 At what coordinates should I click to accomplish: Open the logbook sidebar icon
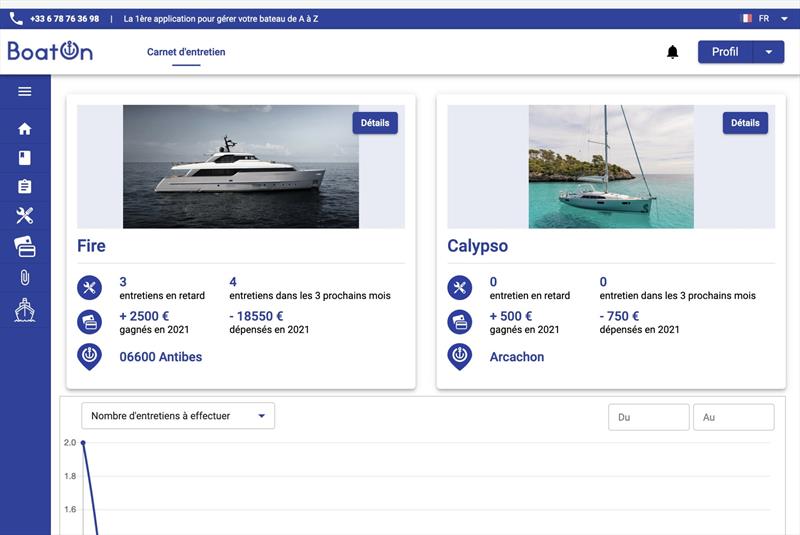pyautogui.click(x=24, y=158)
